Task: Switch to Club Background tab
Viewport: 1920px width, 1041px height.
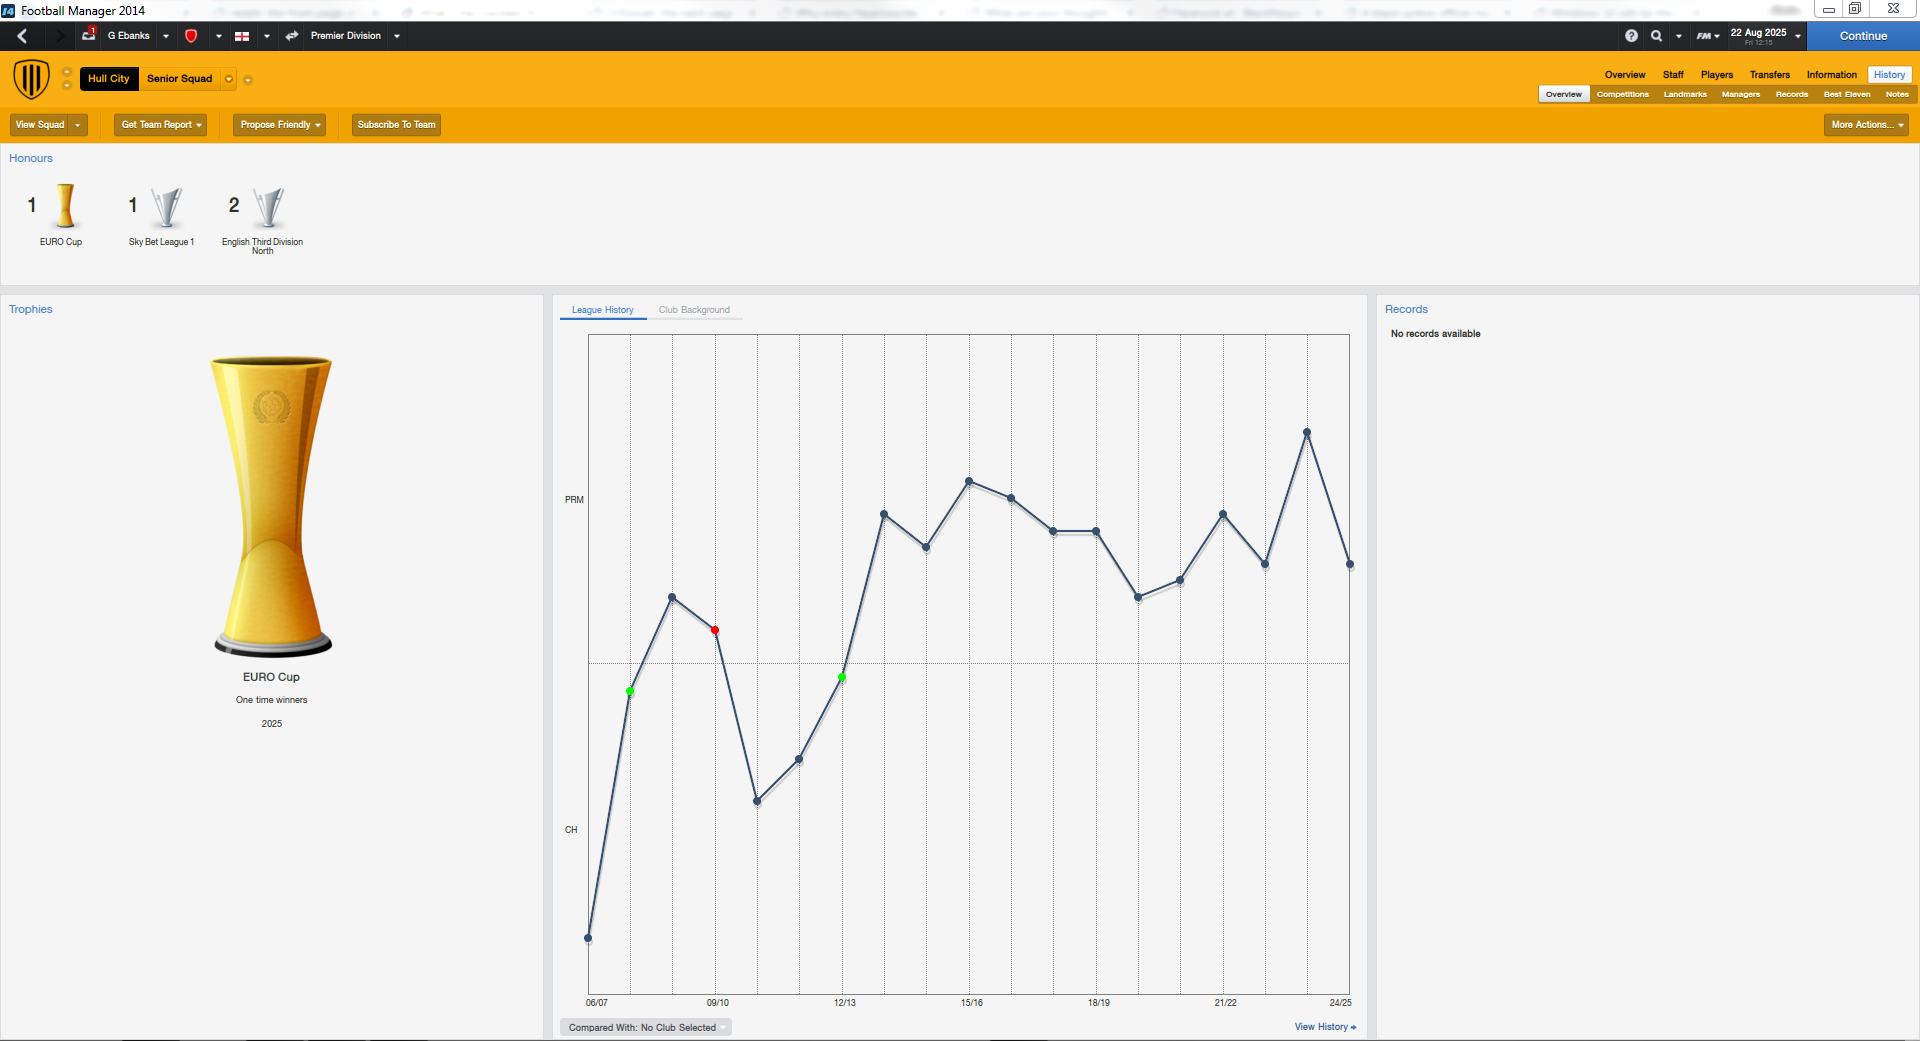Action: [x=694, y=310]
